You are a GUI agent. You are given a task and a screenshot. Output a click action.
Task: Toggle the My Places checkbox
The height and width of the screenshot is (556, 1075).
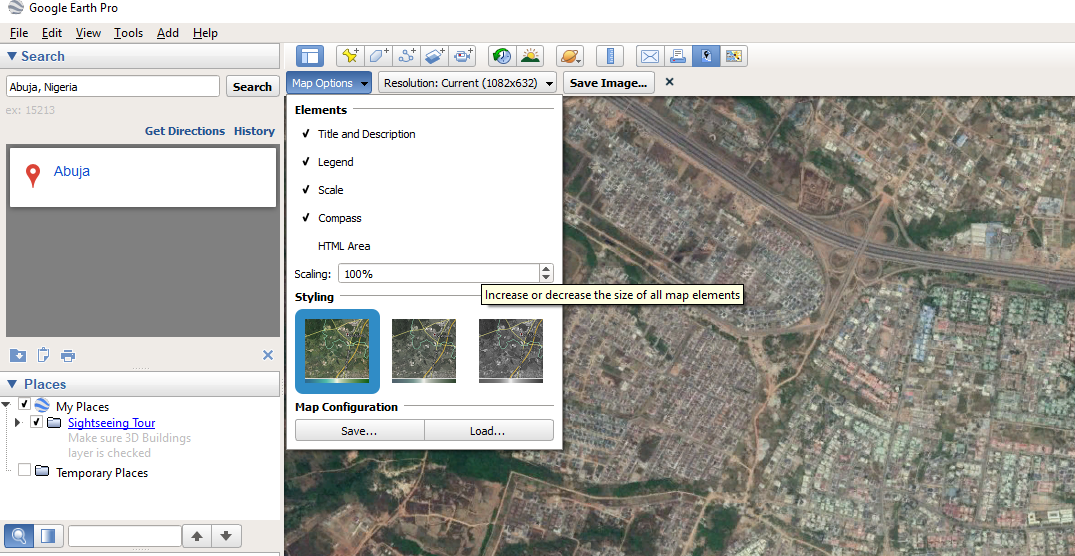tap(25, 404)
